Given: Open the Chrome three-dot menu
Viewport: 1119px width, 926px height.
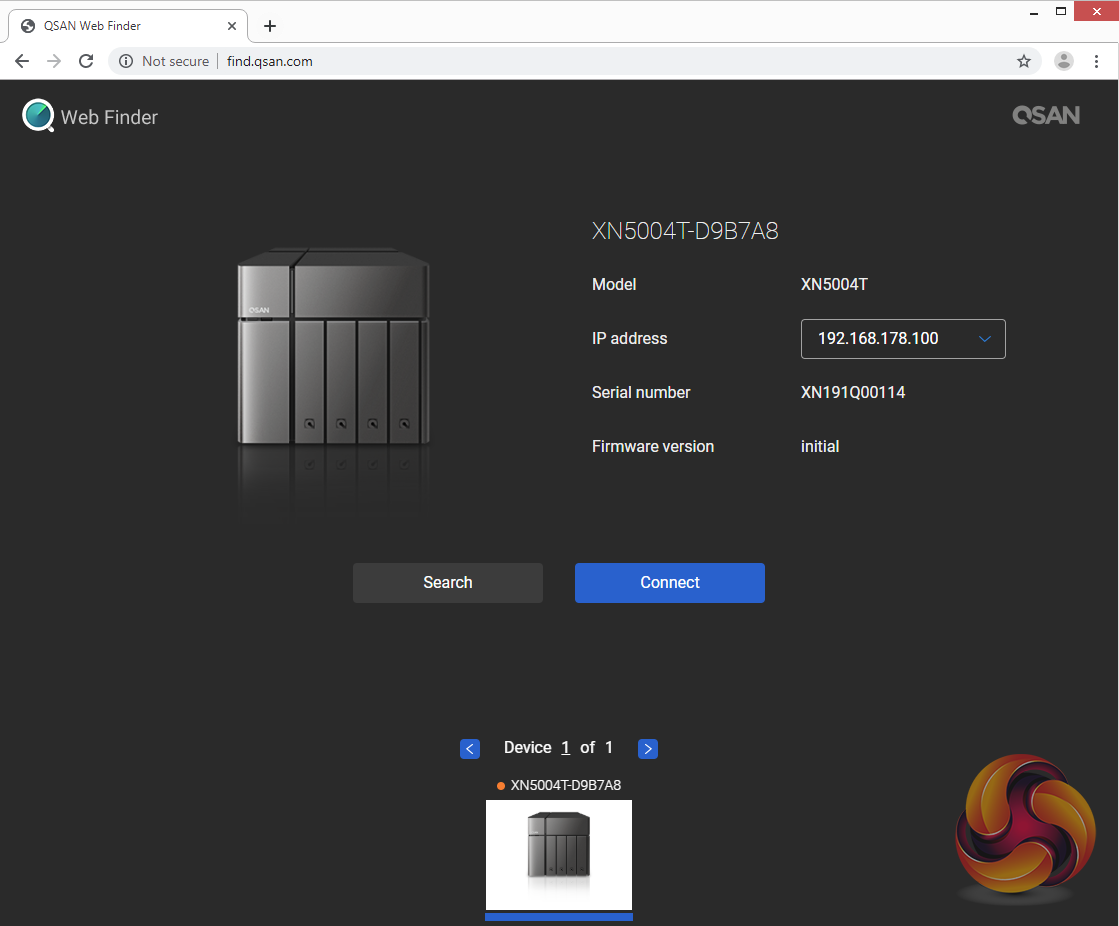Looking at the screenshot, I should (x=1097, y=61).
